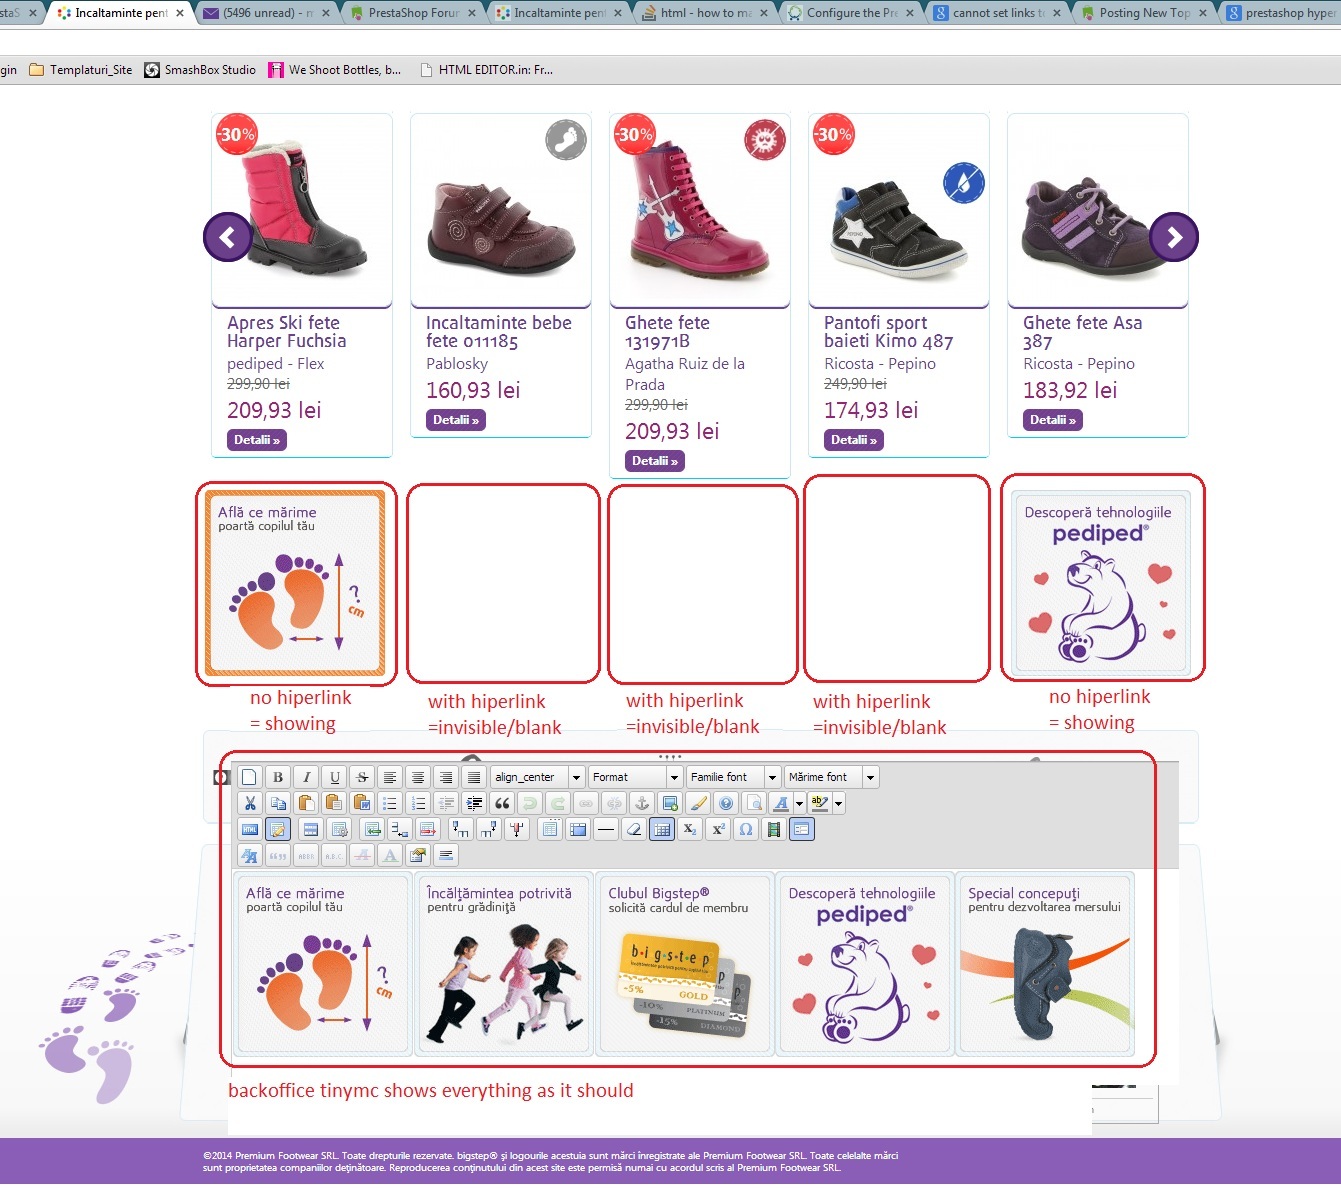Click the New document icon in the editor toolbar
1341x1200 pixels.
pos(250,777)
